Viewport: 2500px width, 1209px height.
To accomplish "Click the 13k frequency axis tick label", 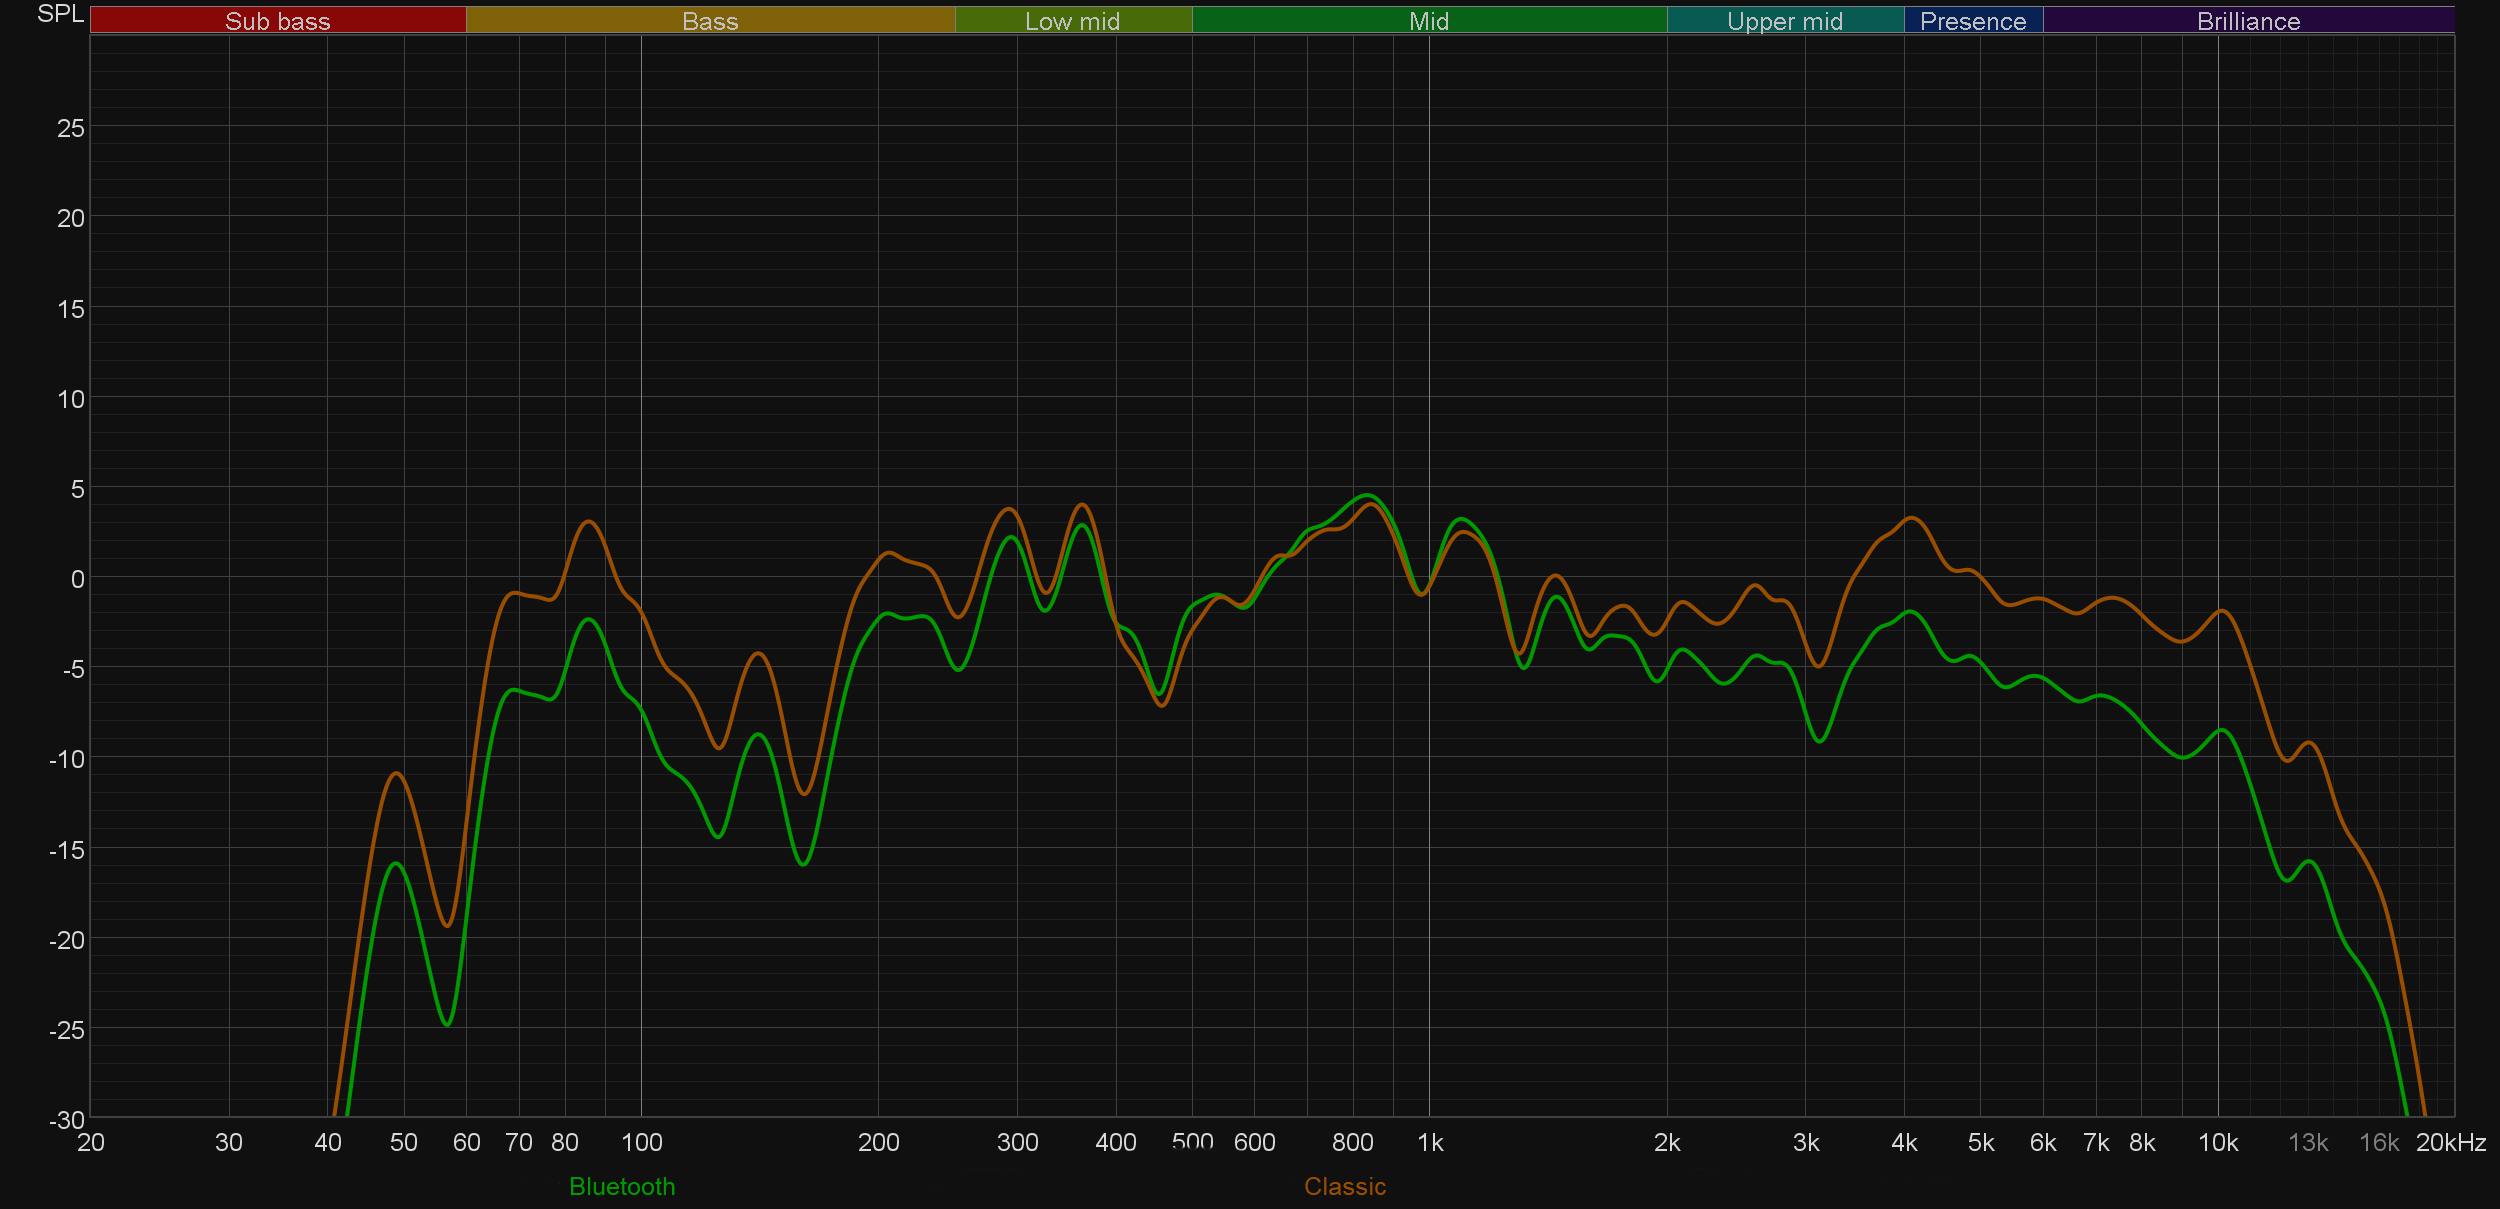I will [x=2308, y=1142].
